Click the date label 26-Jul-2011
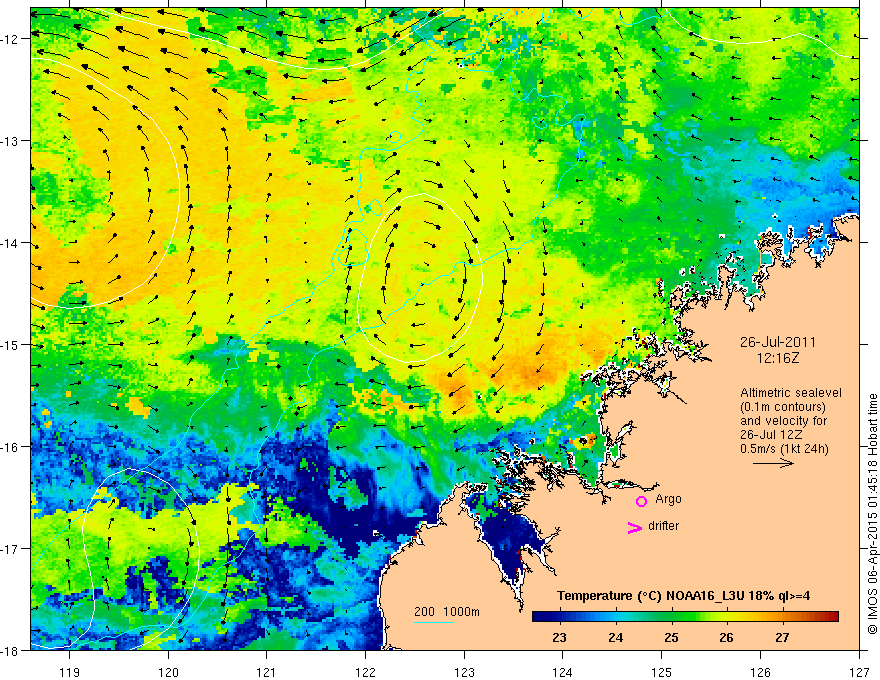 tap(778, 342)
